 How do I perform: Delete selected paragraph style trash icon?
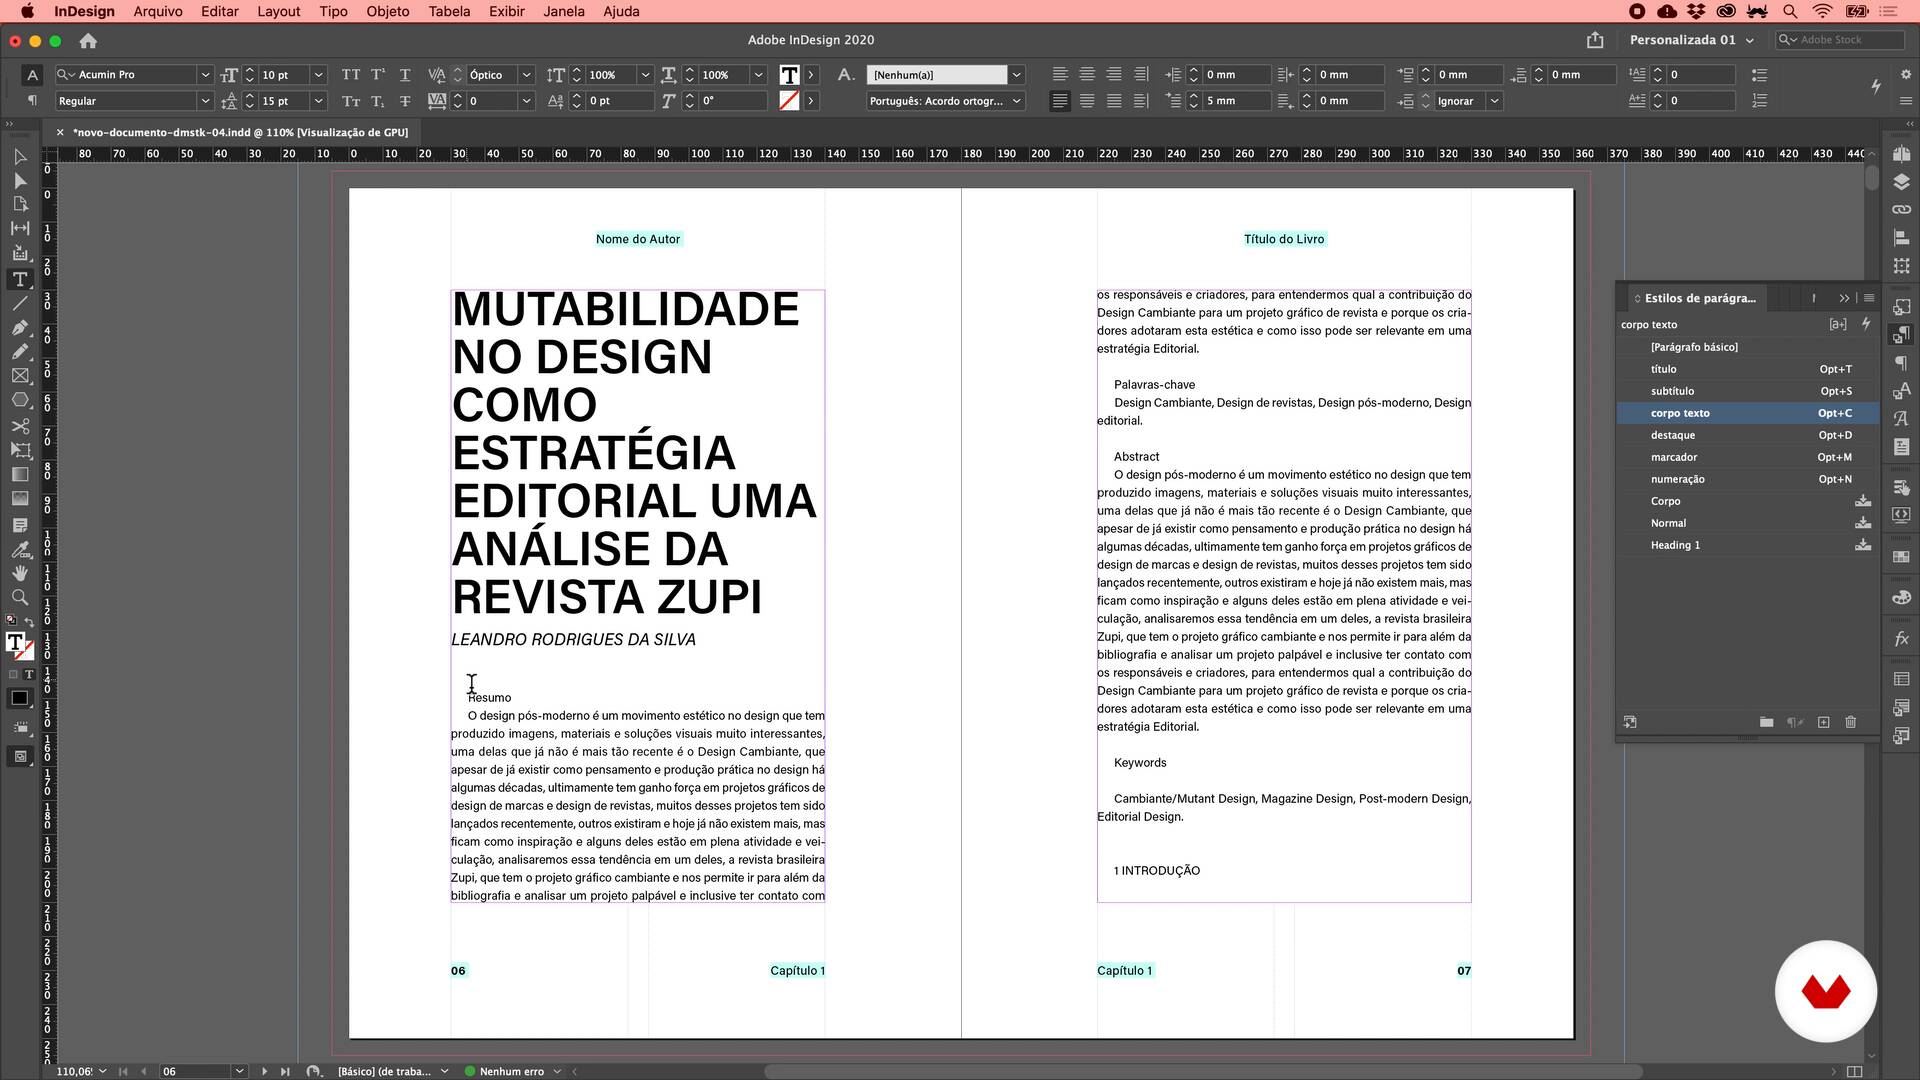pyautogui.click(x=1851, y=722)
